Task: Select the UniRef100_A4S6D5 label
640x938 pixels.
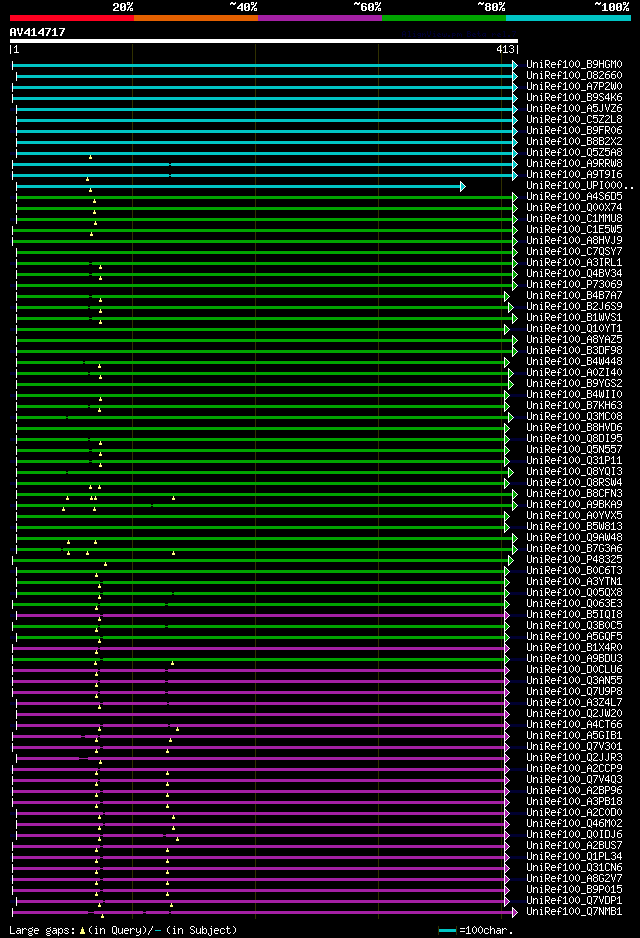Action: tap(574, 197)
